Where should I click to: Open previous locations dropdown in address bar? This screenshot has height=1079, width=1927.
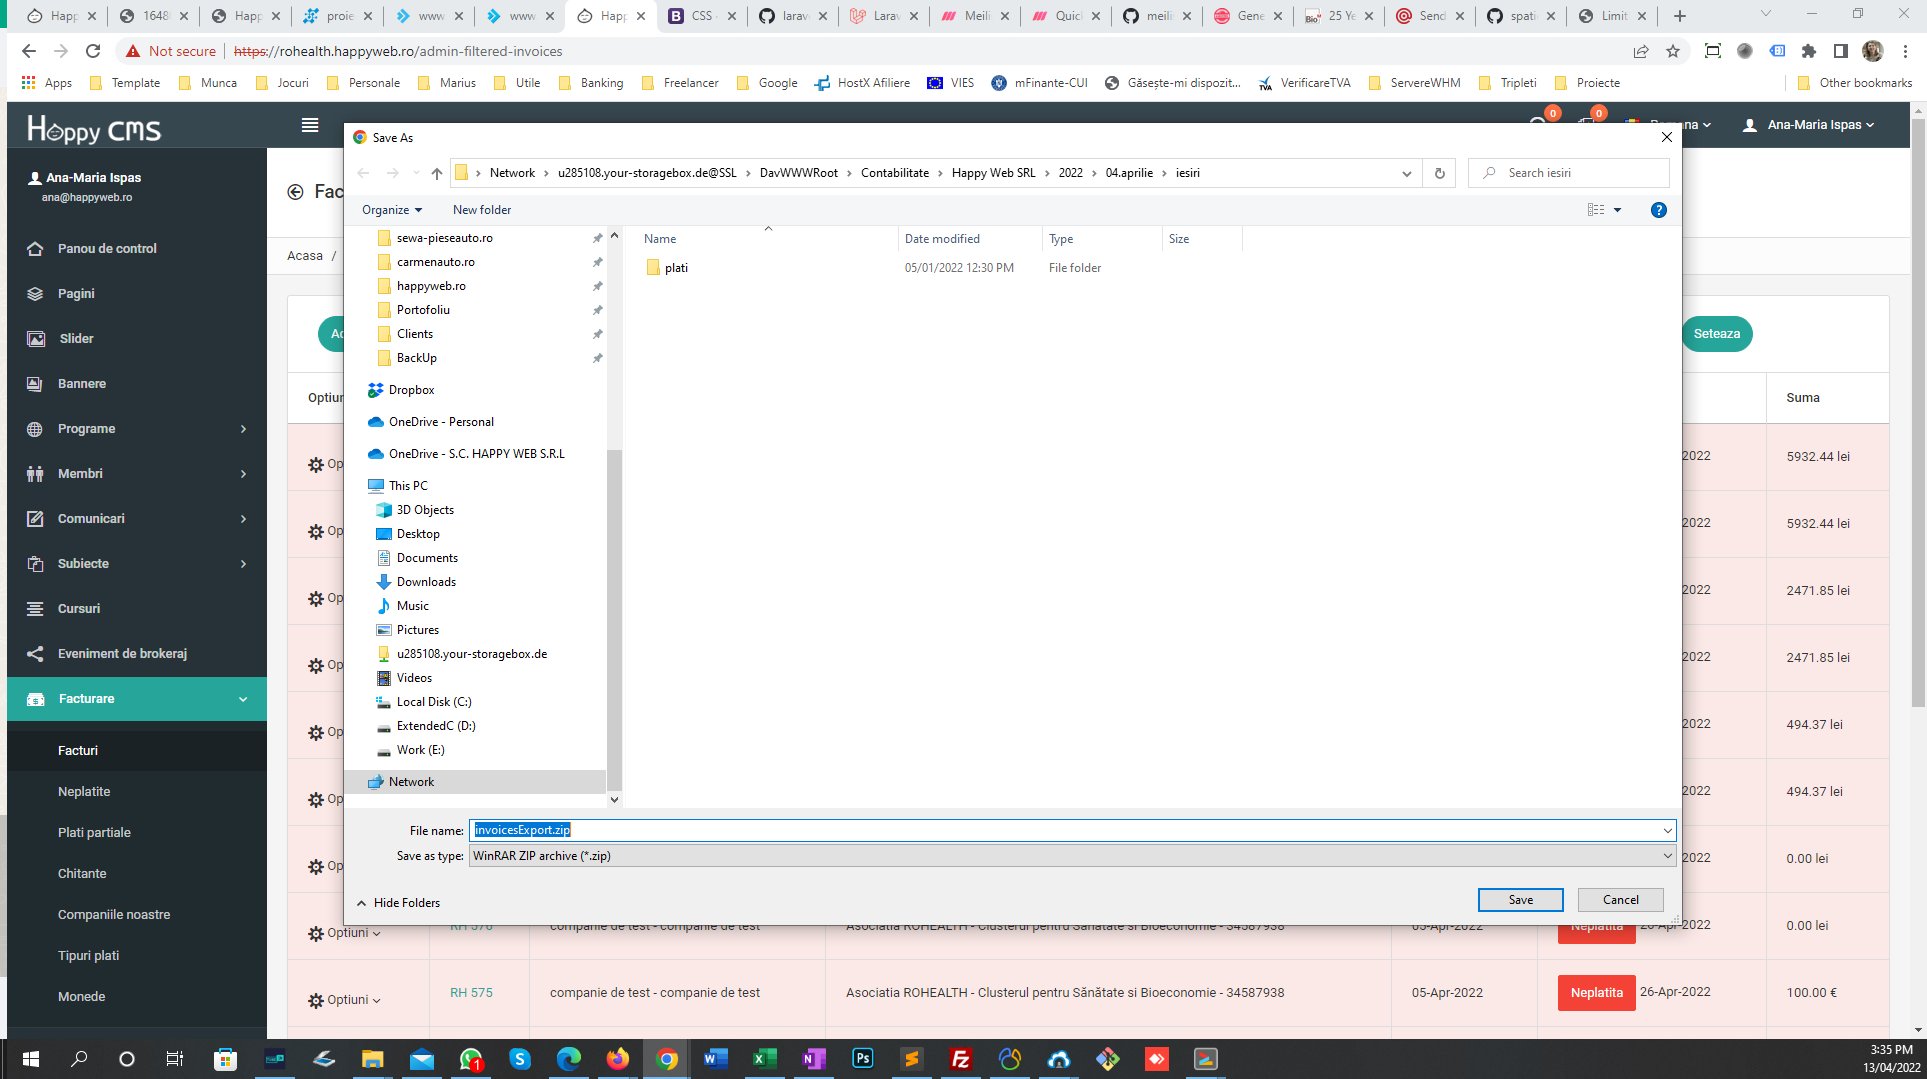tap(1406, 173)
